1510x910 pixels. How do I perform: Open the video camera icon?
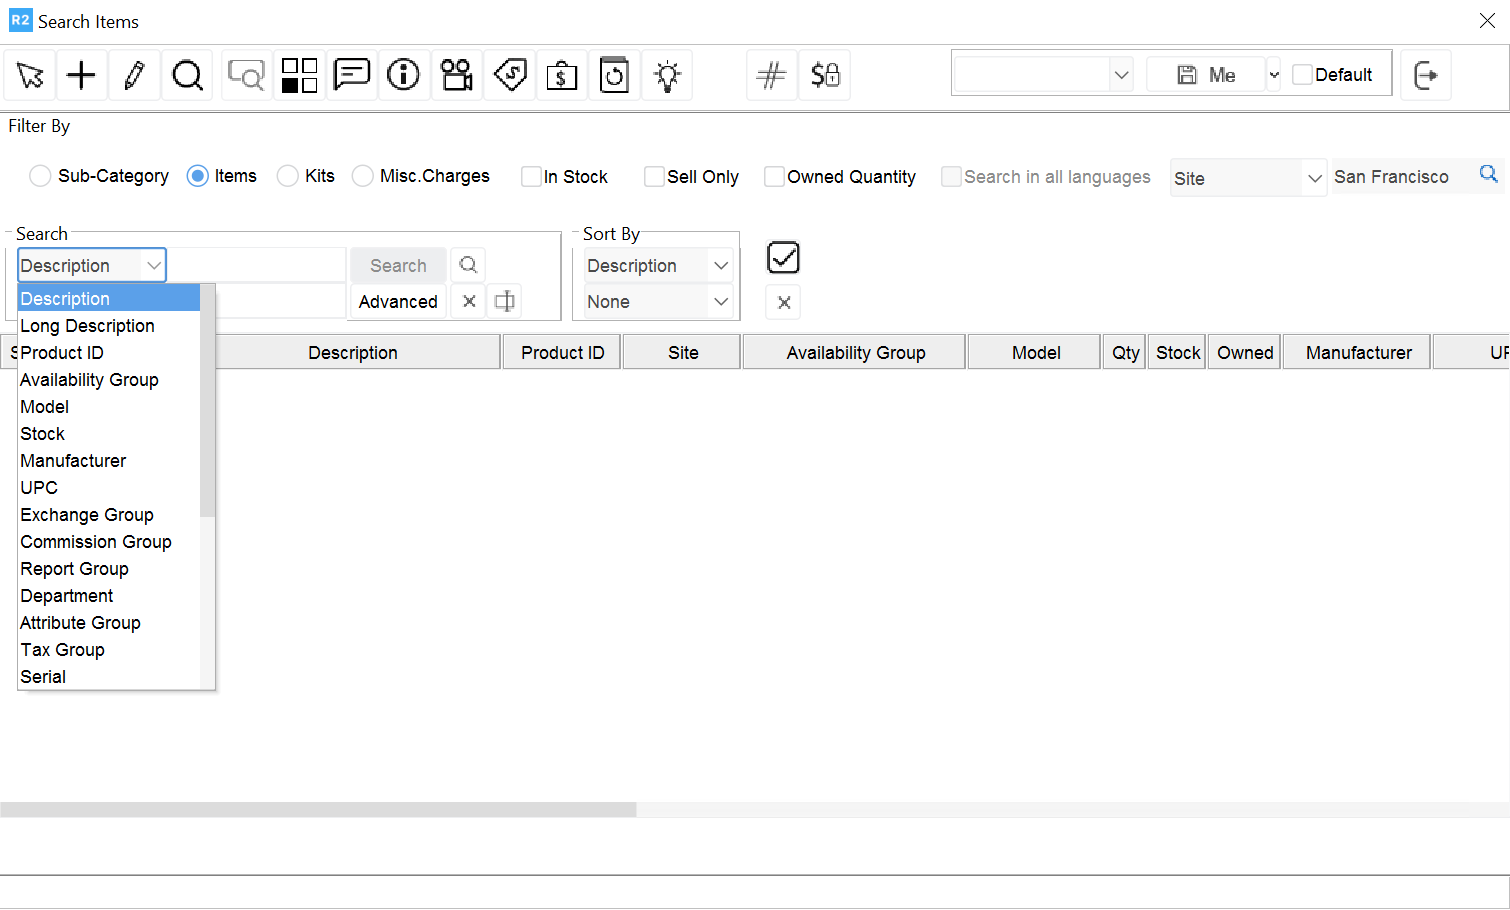point(457,75)
